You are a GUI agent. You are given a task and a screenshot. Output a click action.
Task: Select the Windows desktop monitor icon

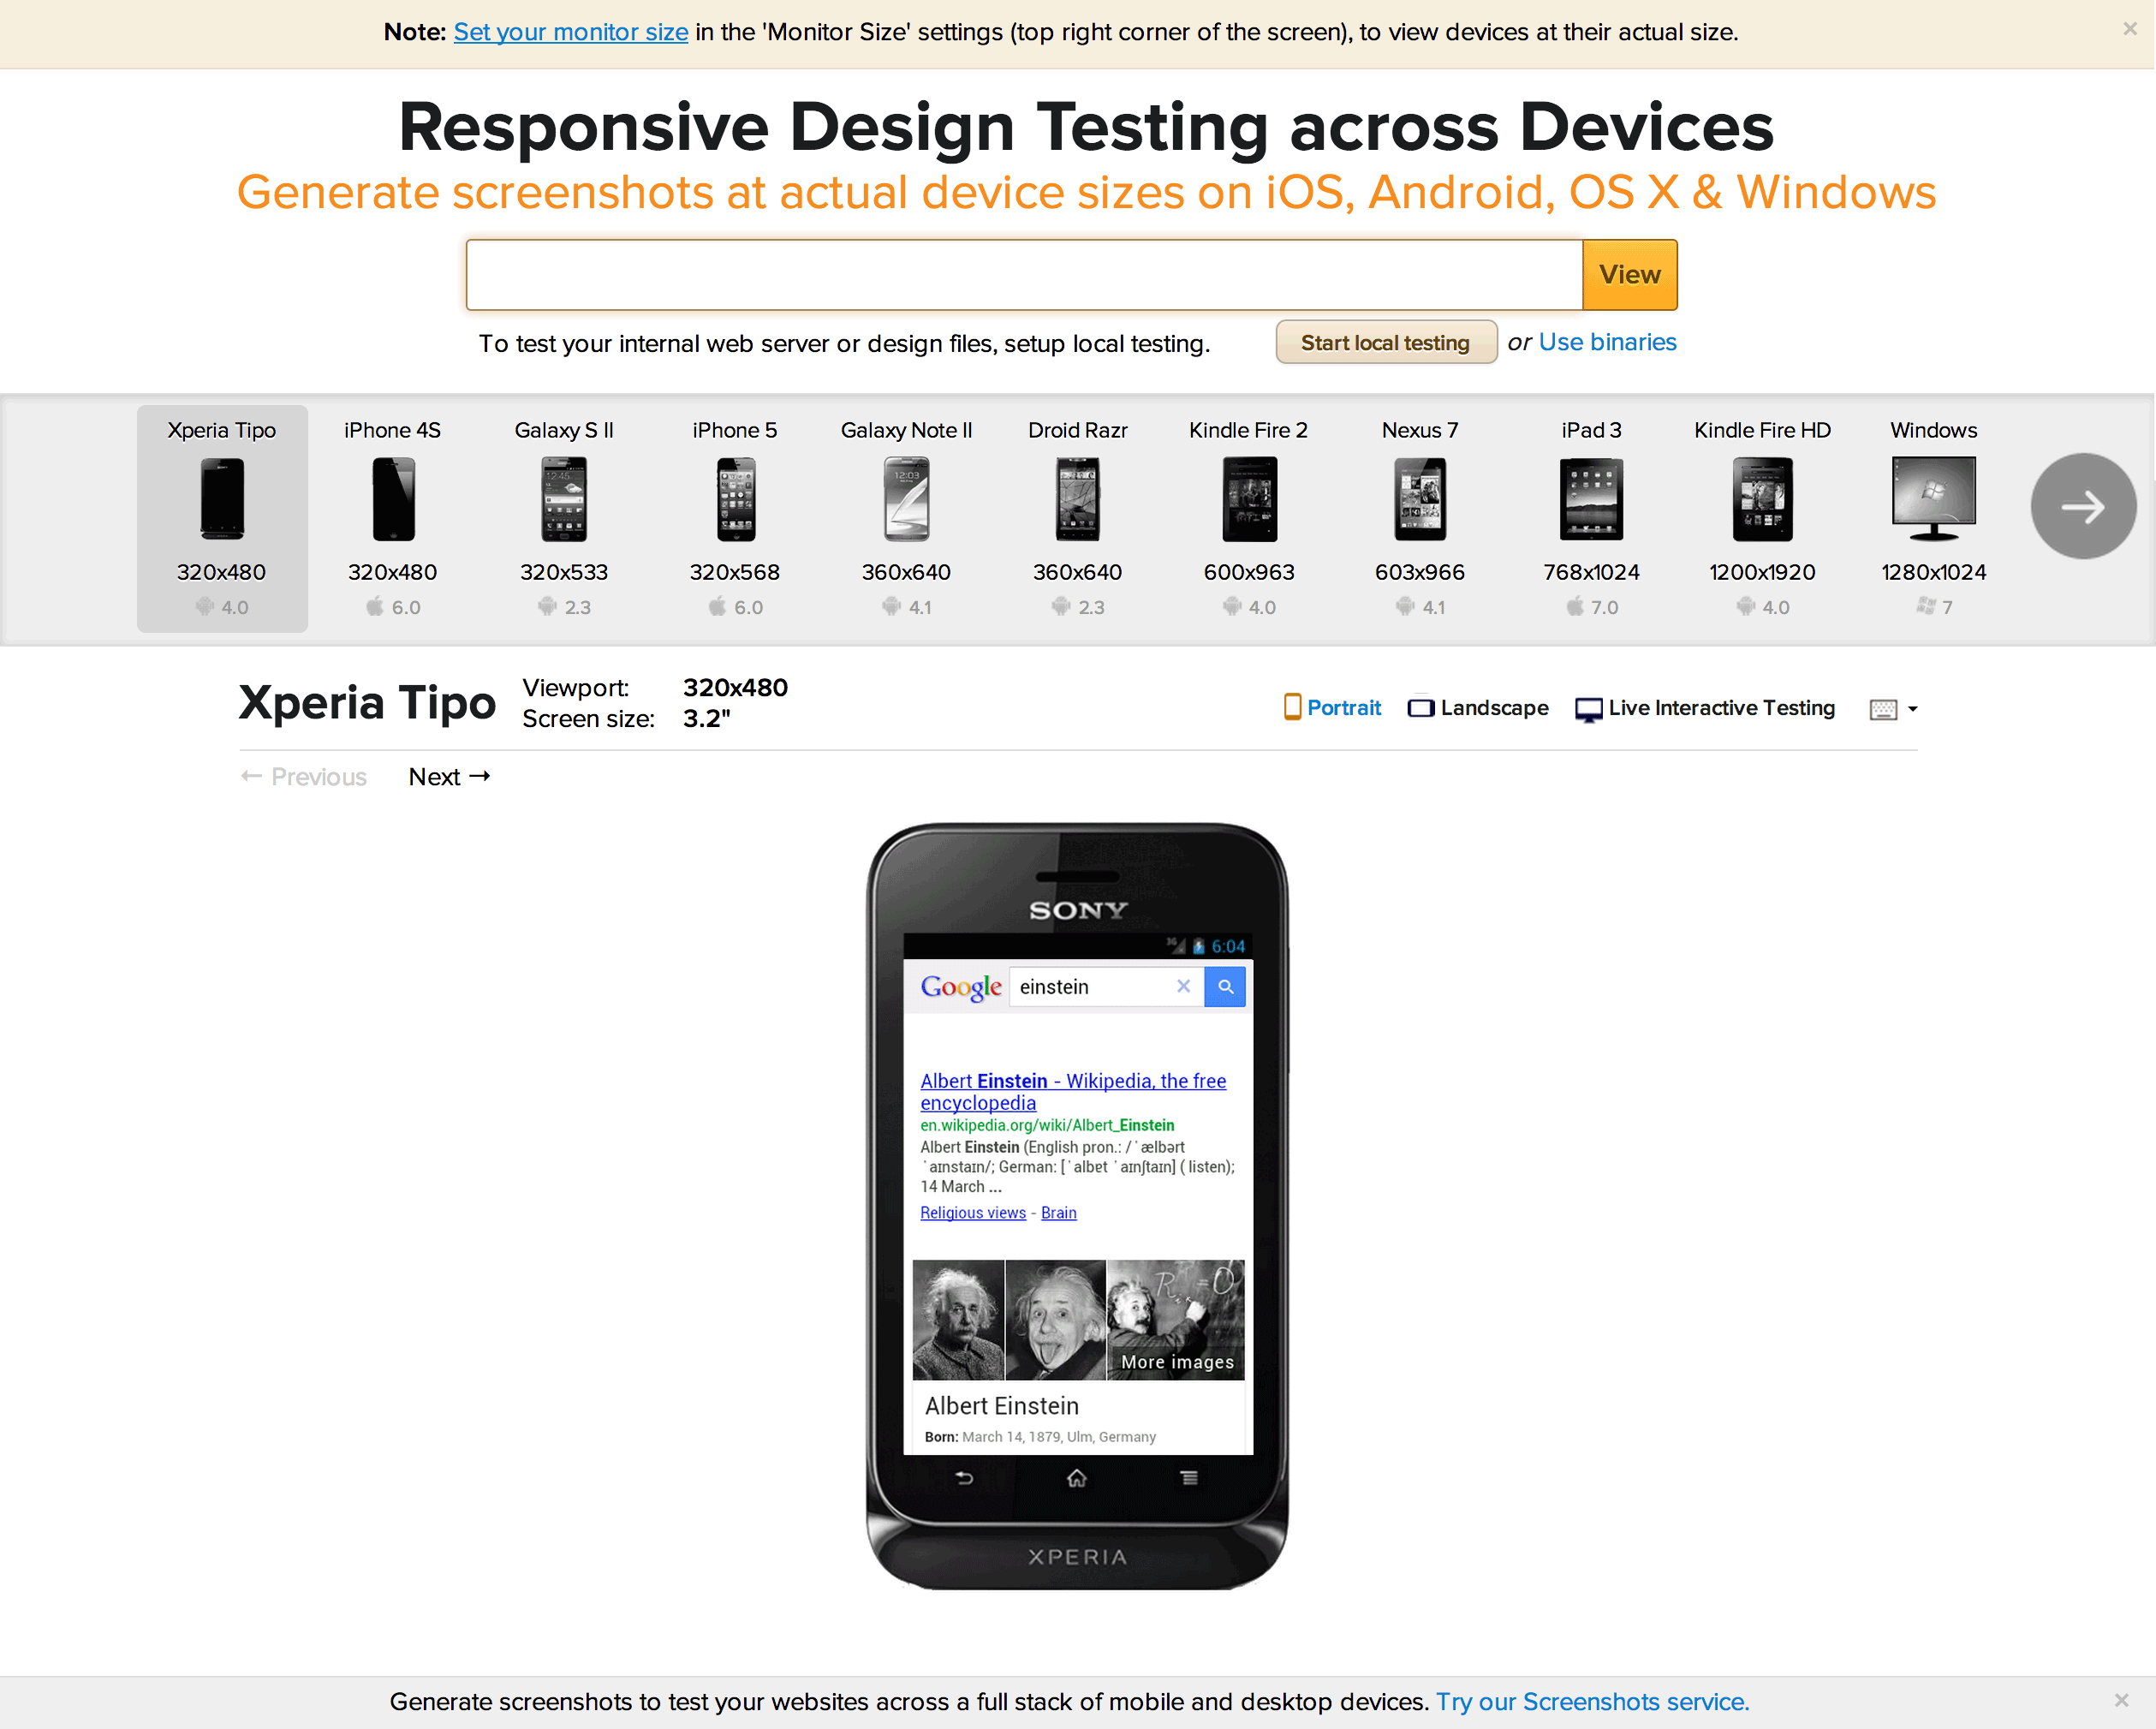coord(1934,499)
